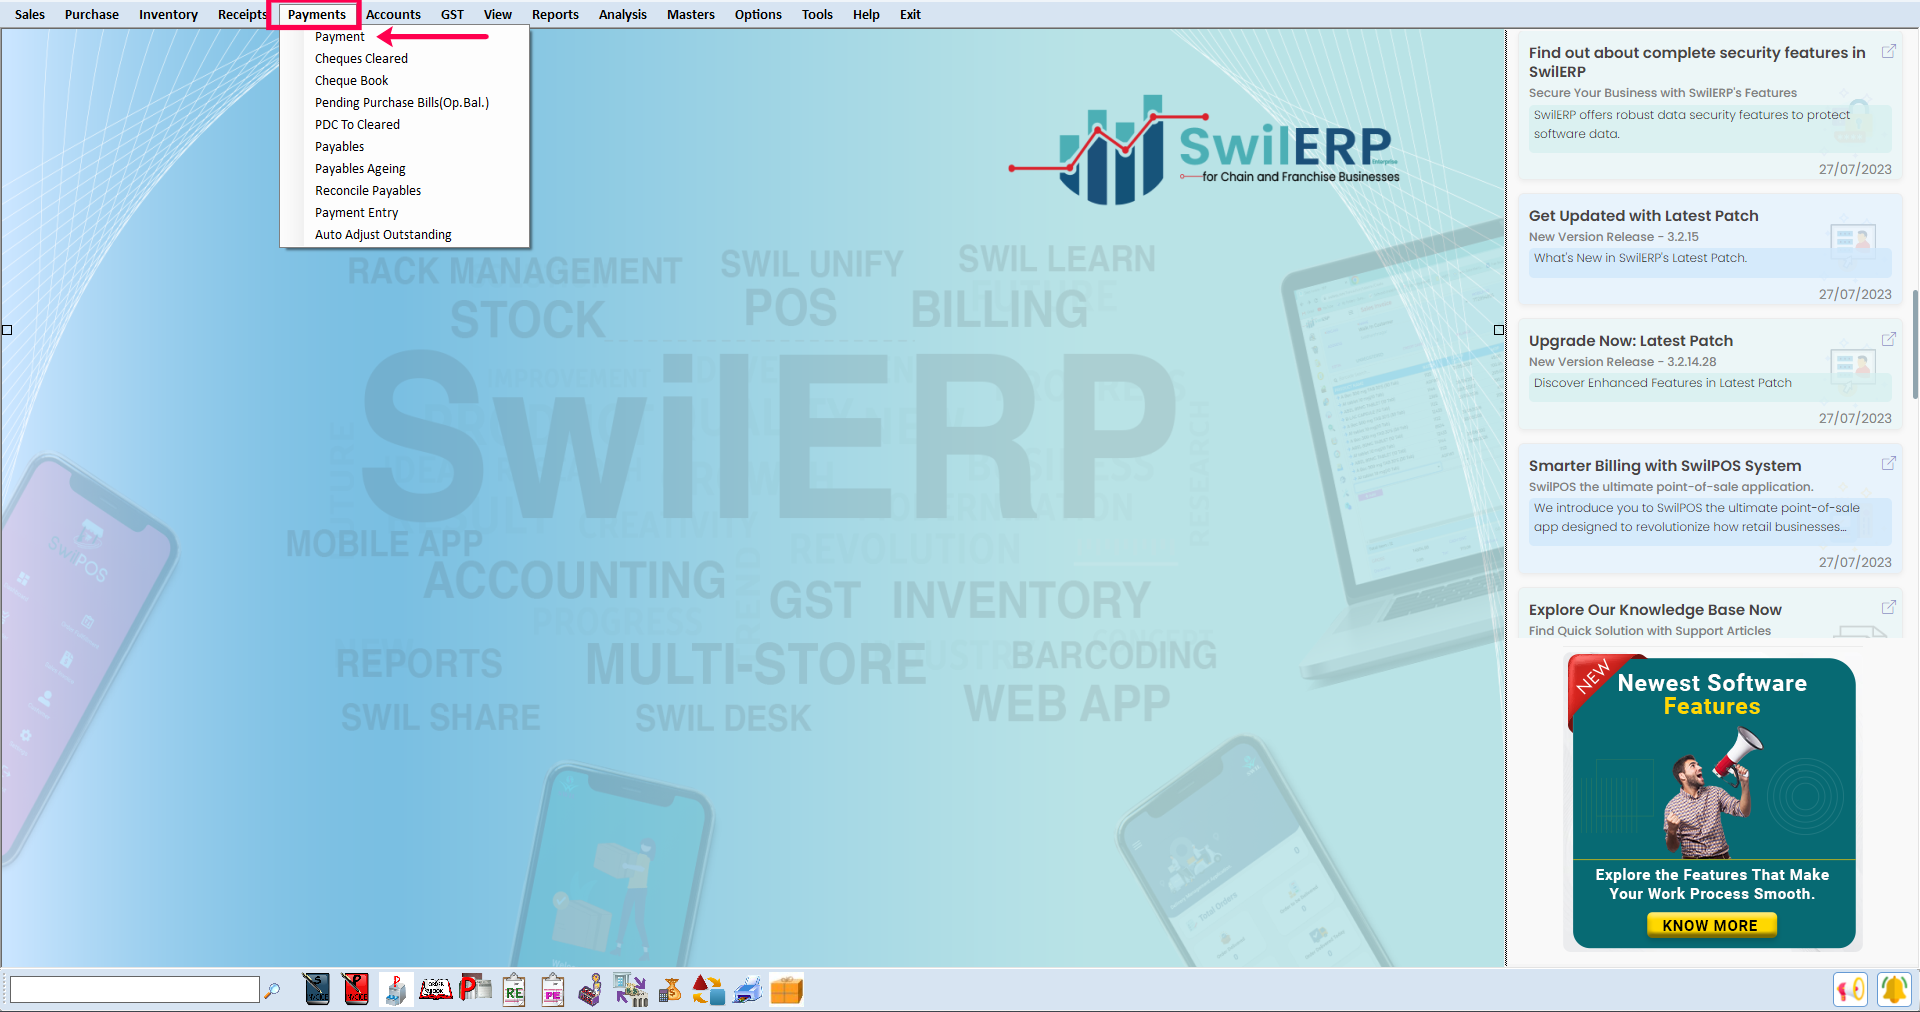Open the megaphone announcements icon

(1851, 989)
